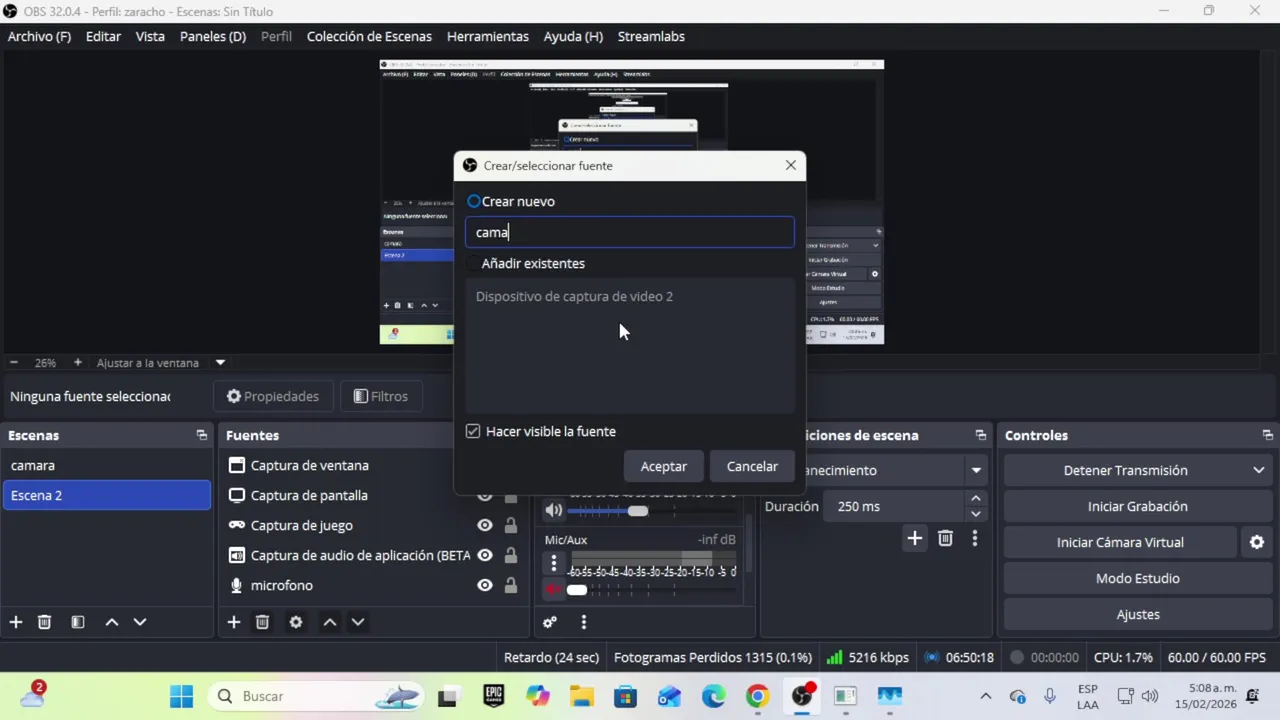Mute the desktop audio speaker icon
1280x720 pixels.
pyautogui.click(x=554, y=510)
